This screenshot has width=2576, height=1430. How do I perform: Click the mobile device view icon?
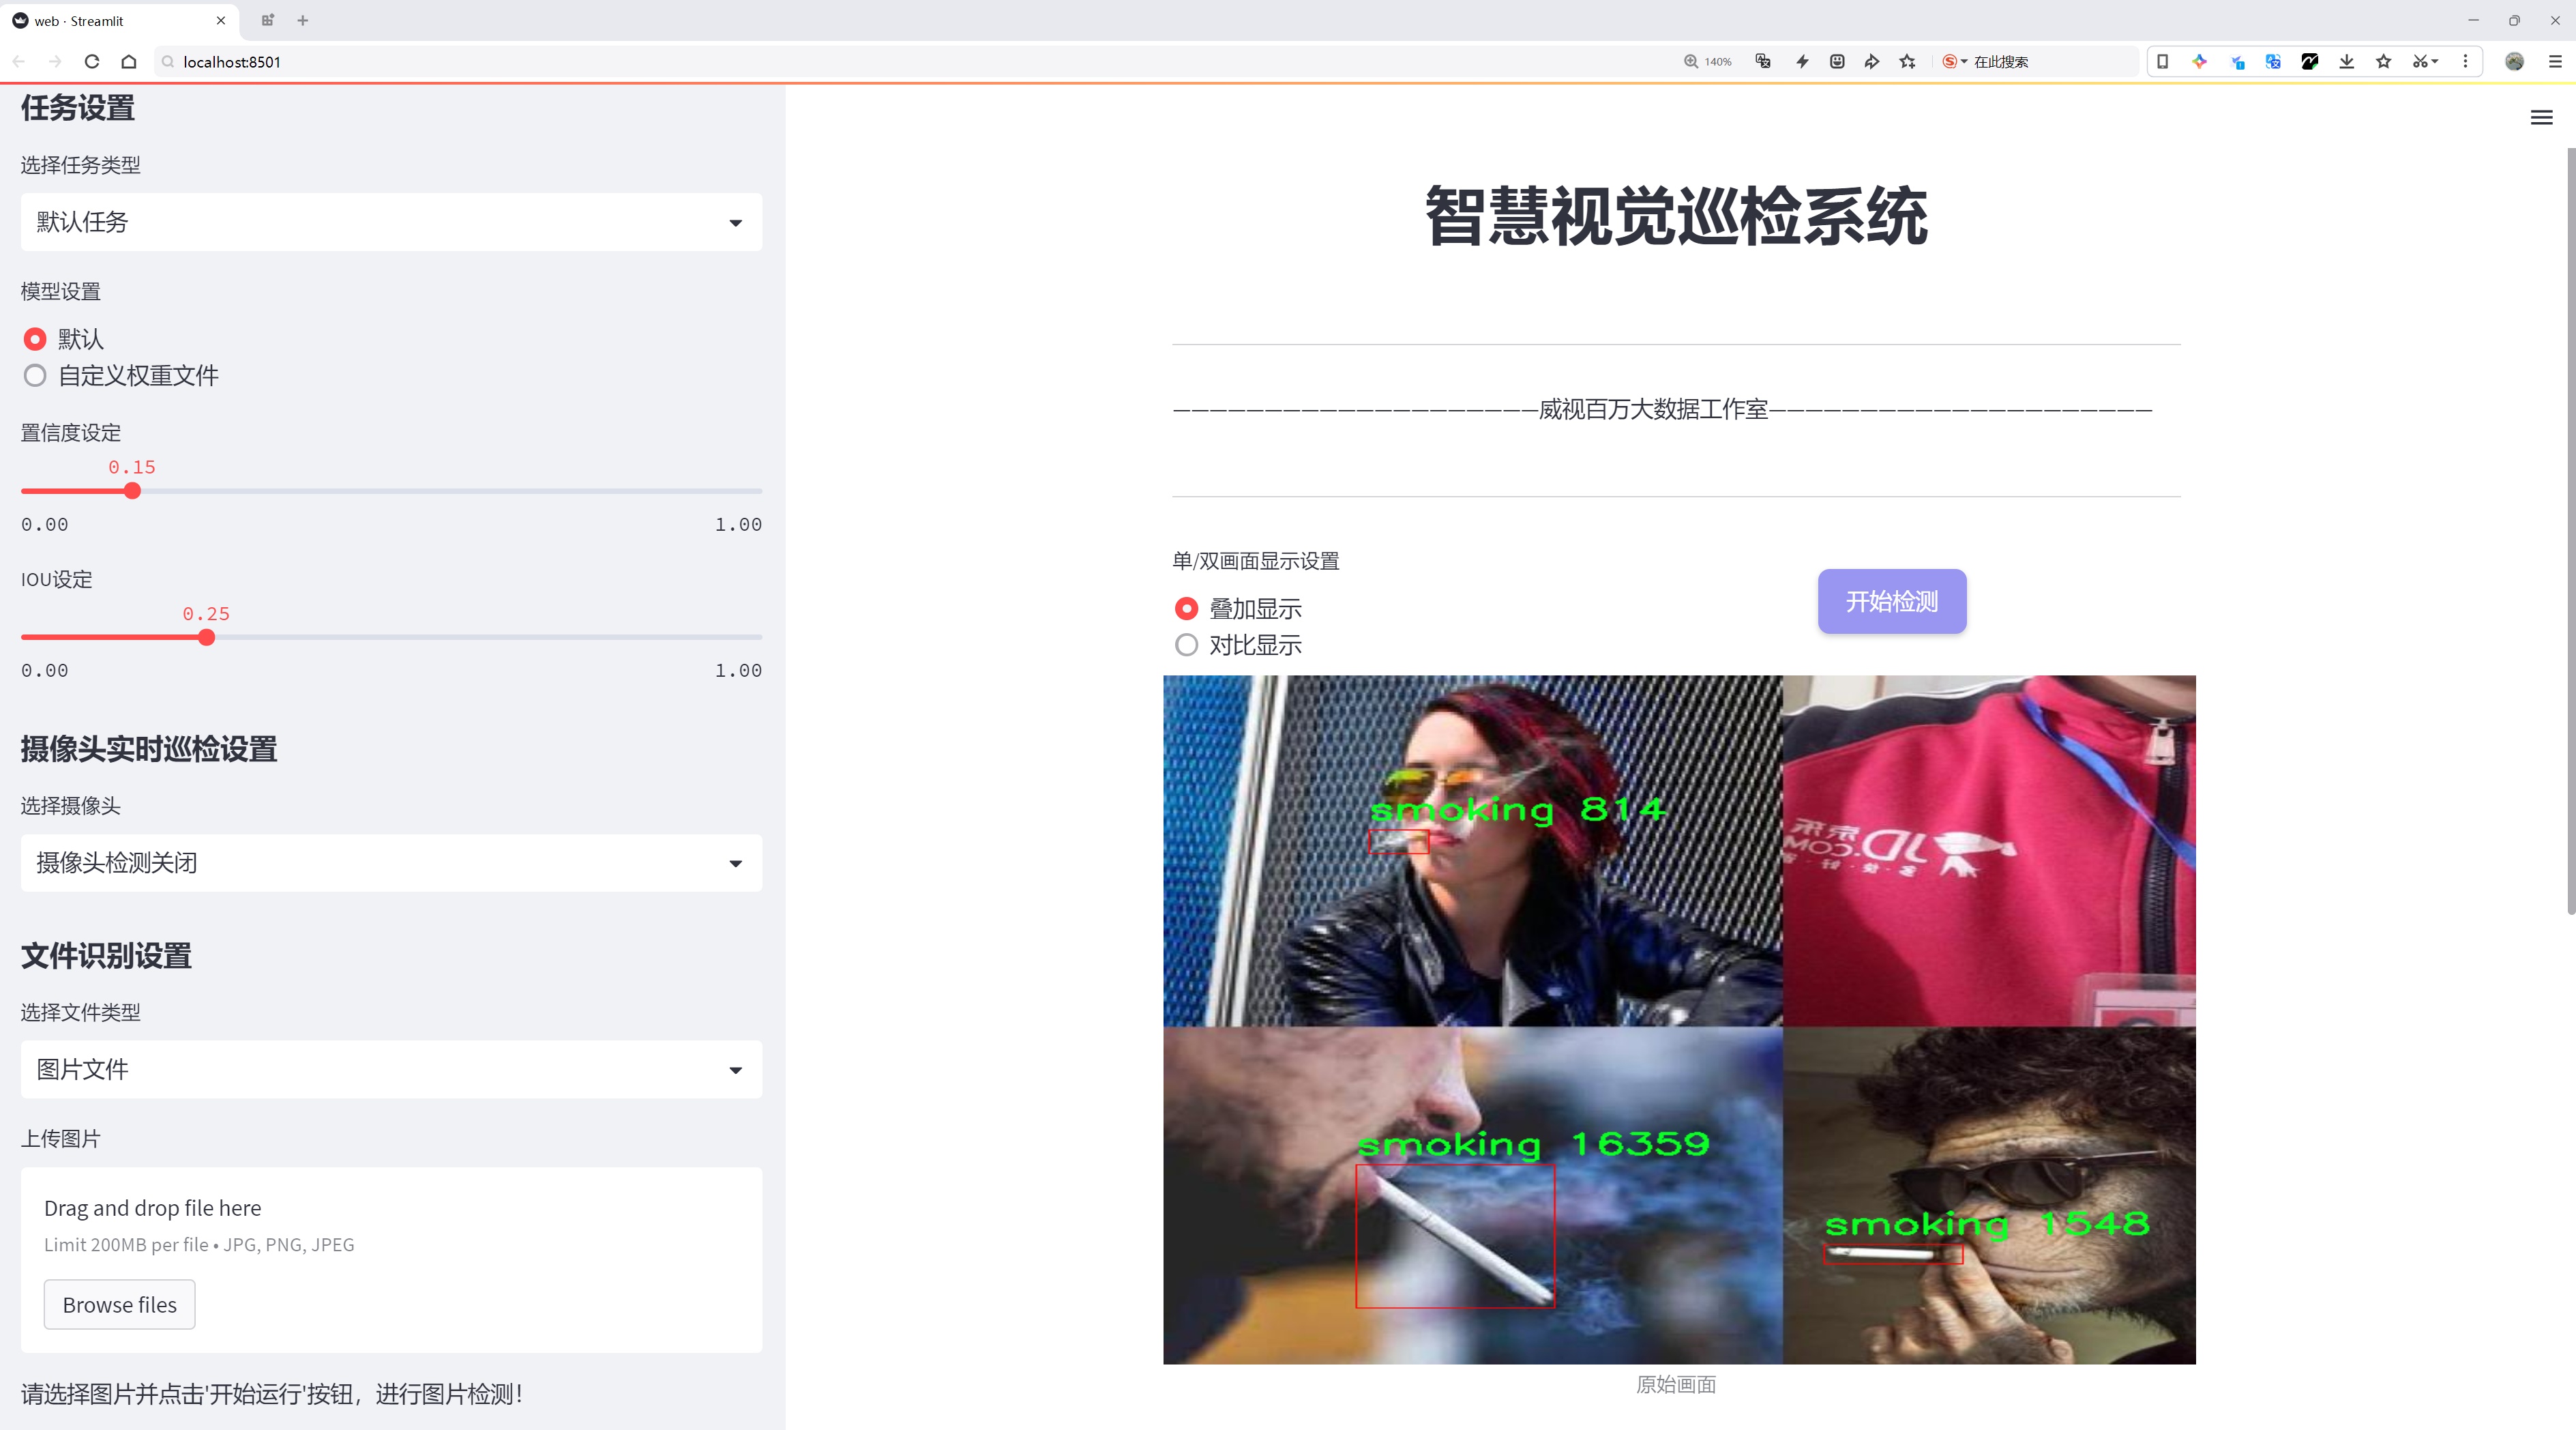point(2162,61)
